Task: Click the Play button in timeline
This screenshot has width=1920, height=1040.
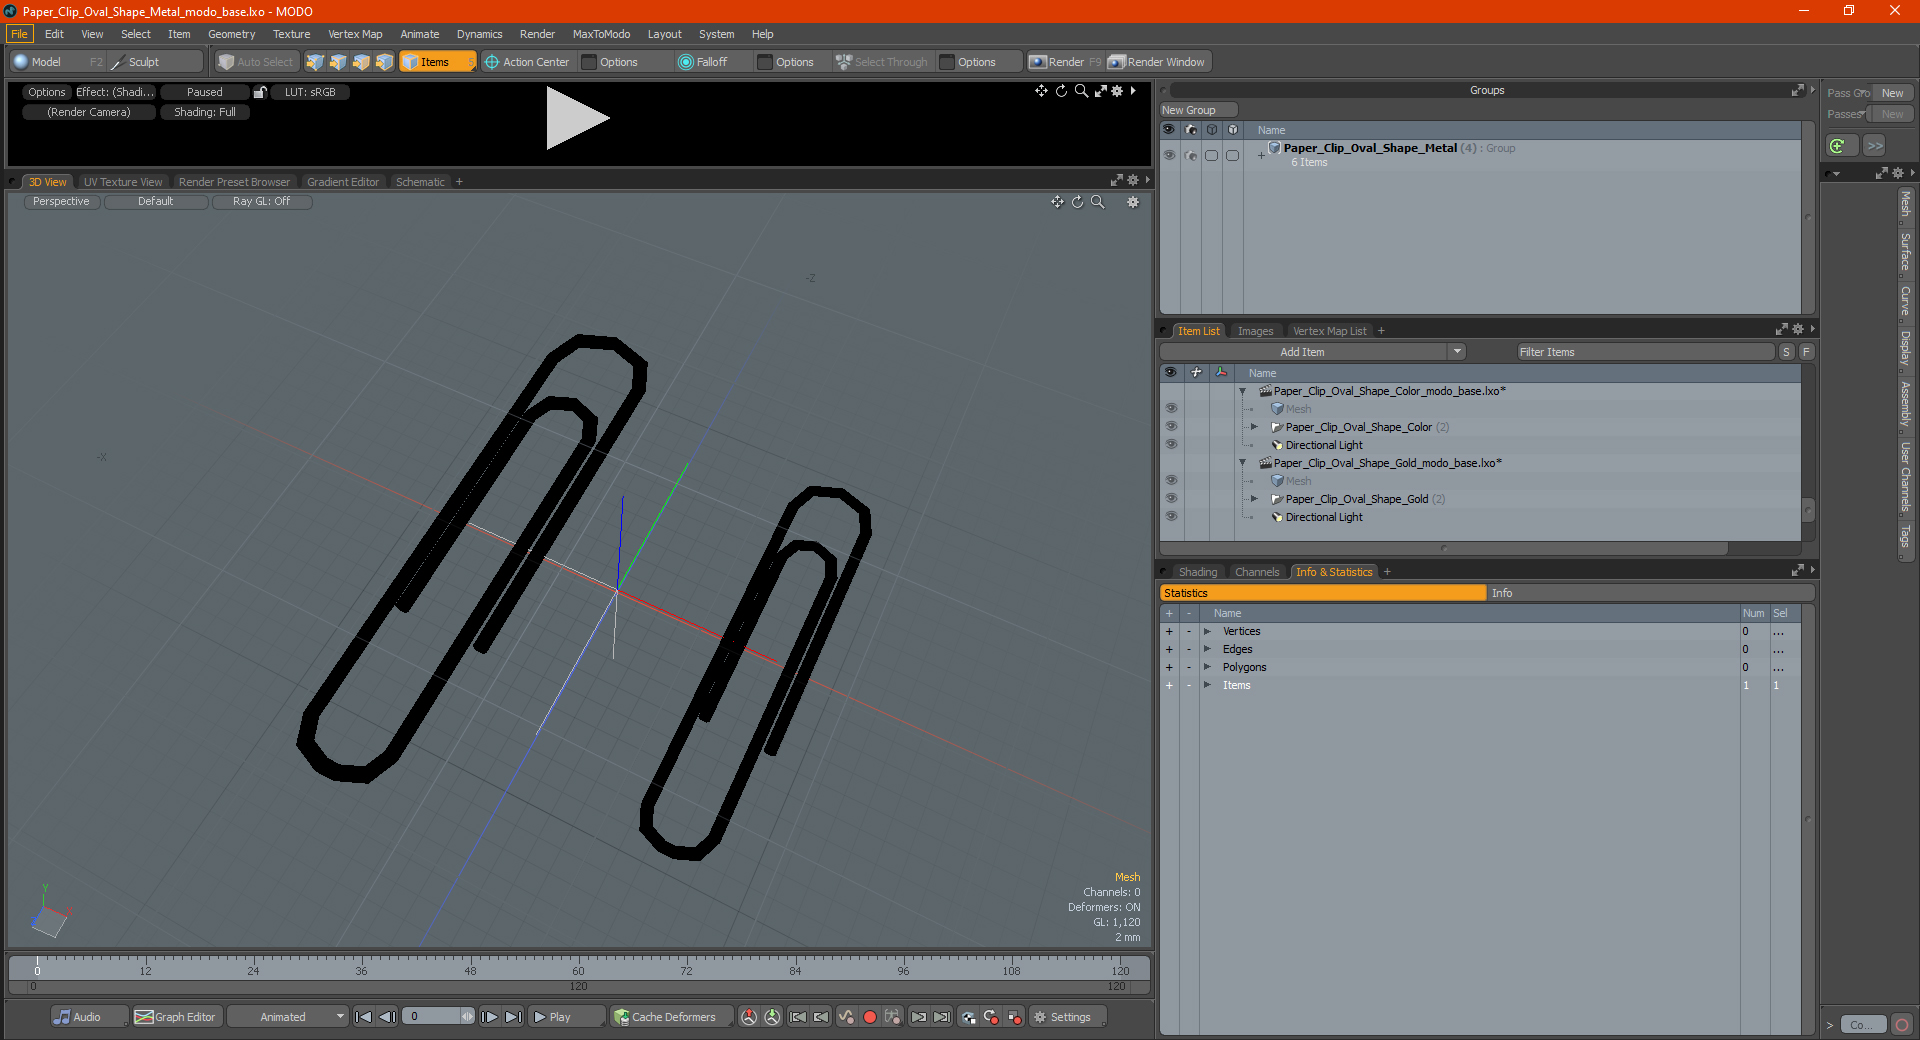Action: (566, 1017)
